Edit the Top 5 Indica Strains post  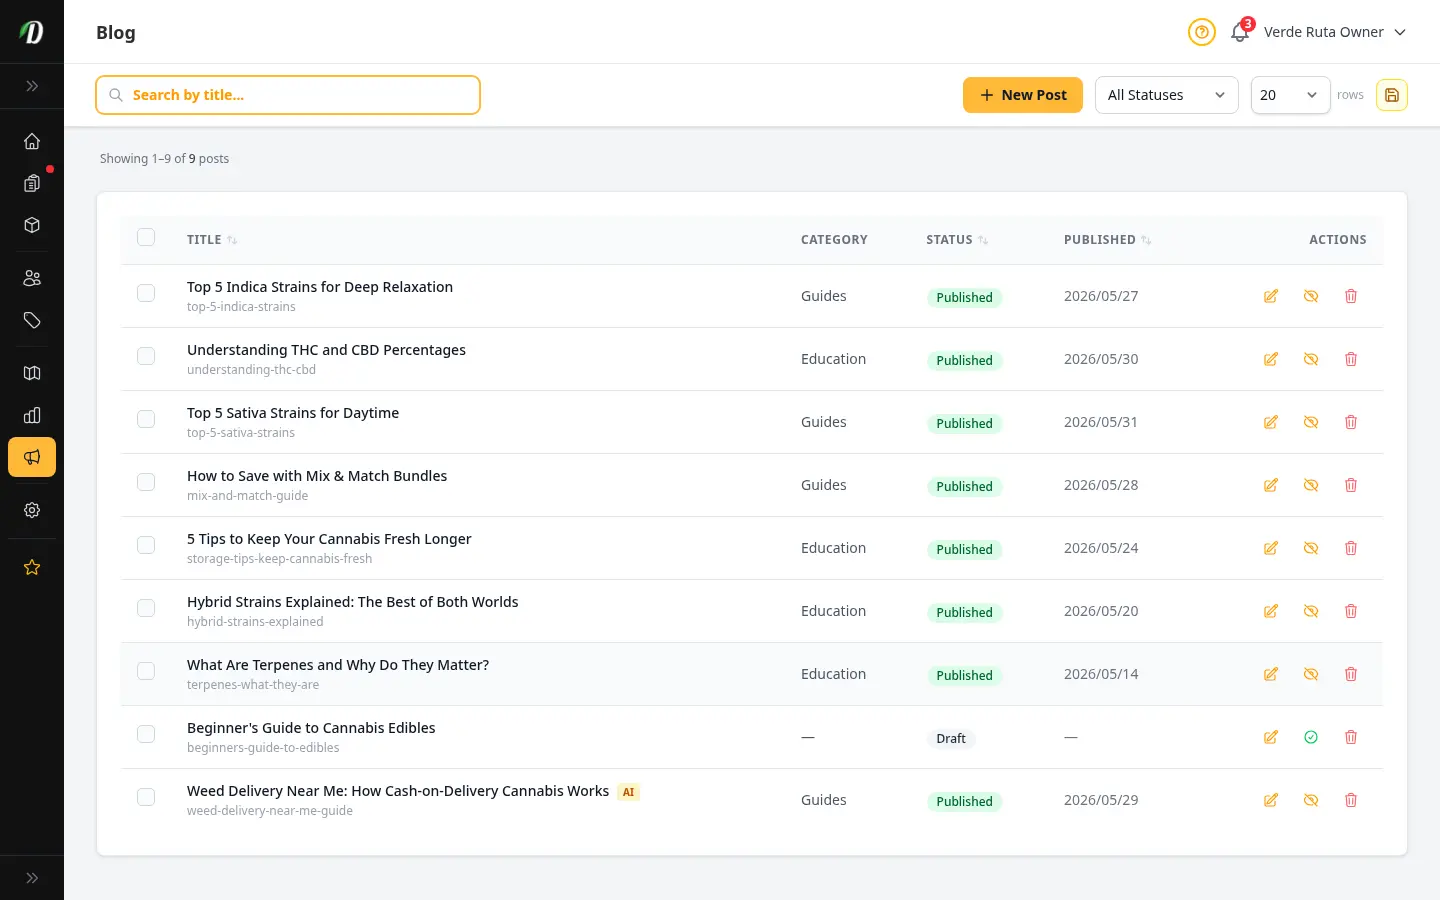click(x=1271, y=296)
